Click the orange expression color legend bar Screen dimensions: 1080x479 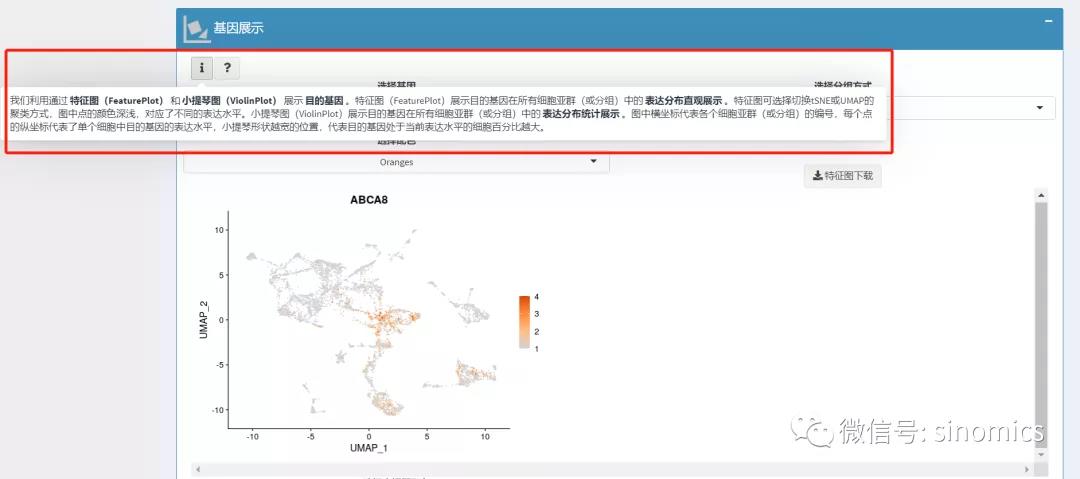(x=523, y=321)
